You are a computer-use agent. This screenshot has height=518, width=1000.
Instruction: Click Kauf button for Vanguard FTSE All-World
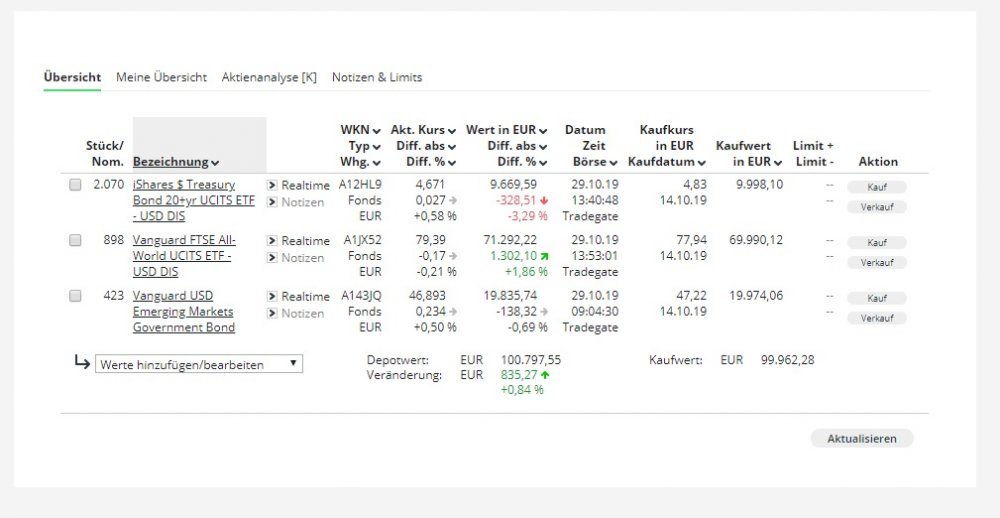point(876,243)
